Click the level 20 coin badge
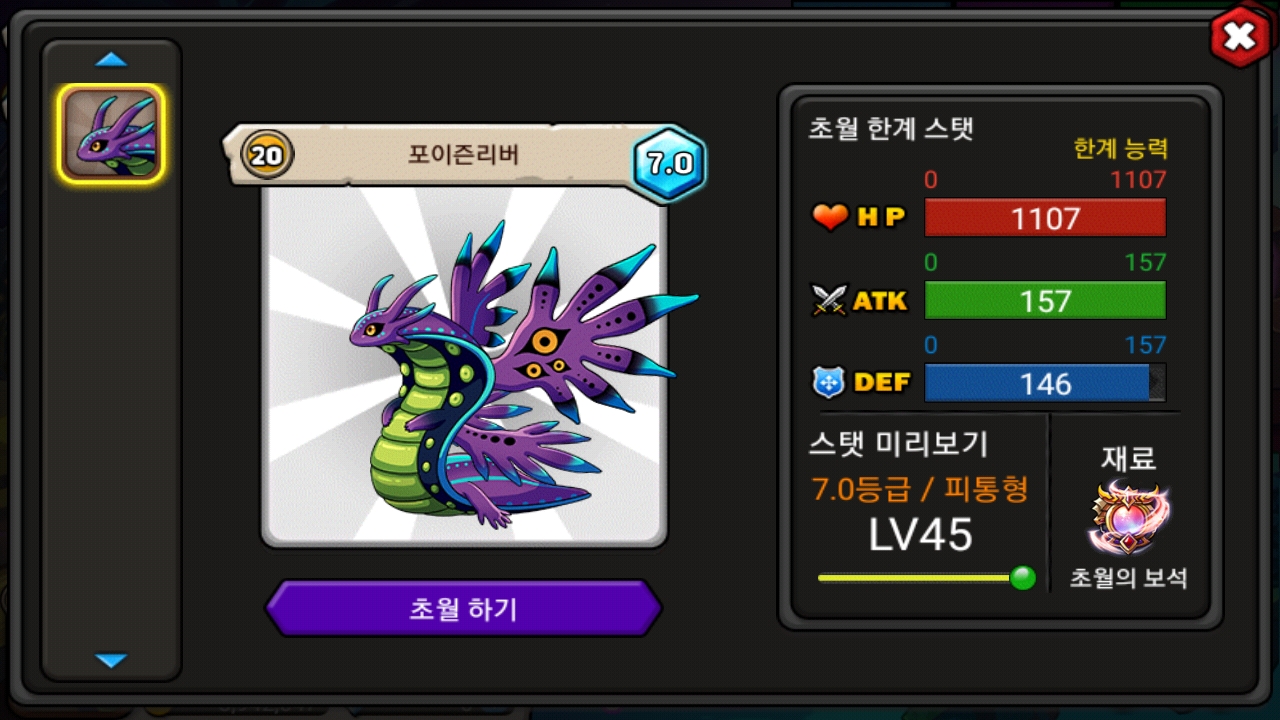Screen dimensions: 1280x720 [268, 155]
